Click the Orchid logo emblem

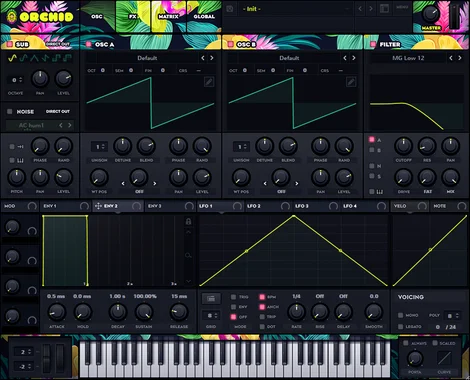(x=12, y=17)
